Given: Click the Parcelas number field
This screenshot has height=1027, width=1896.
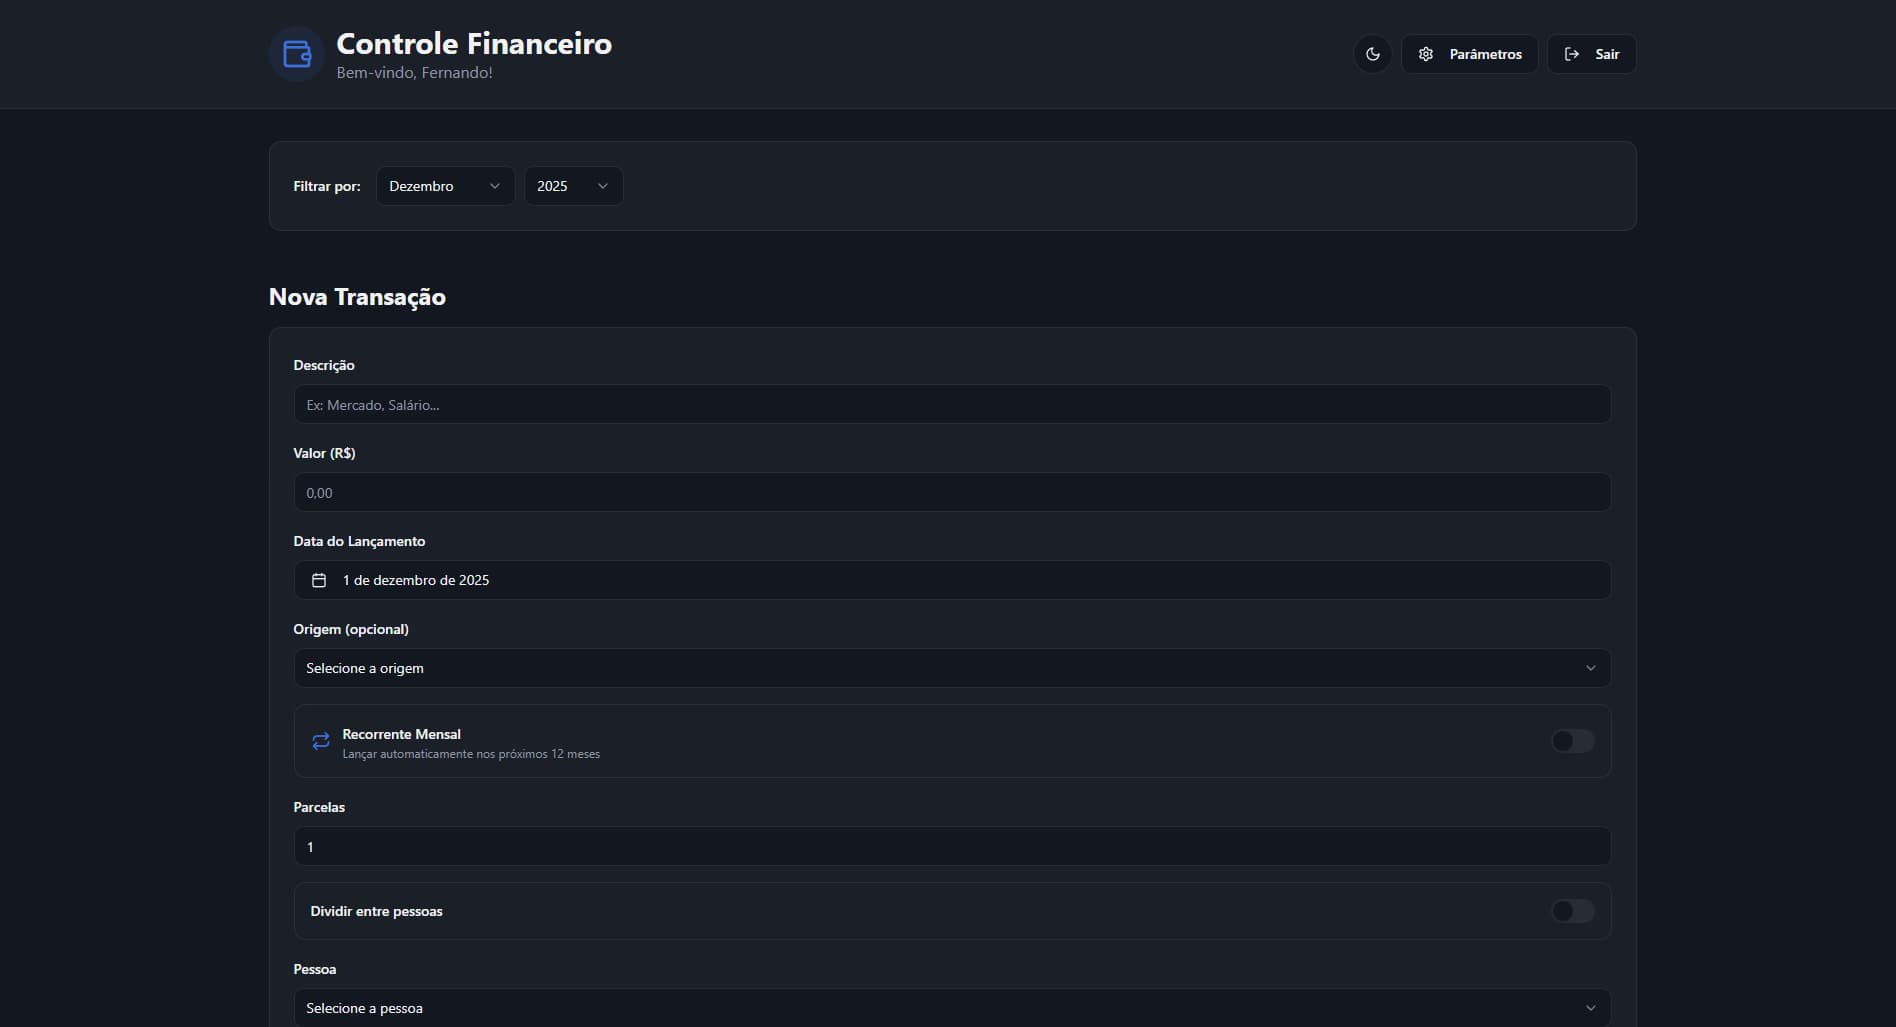Looking at the screenshot, I should coord(951,847).
